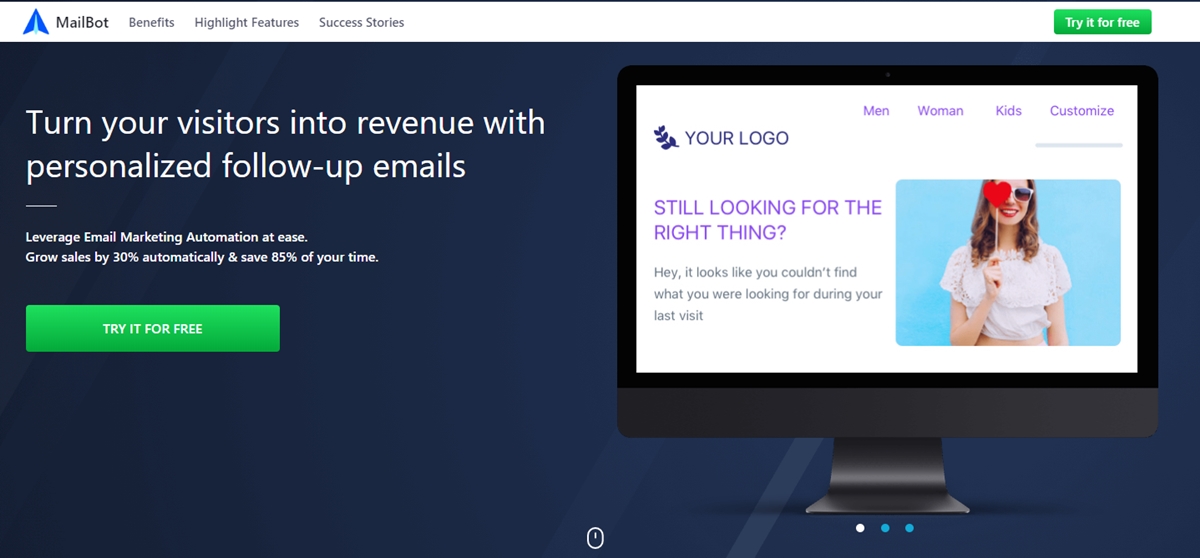1200x558 pixels.
Task: Click 'Men' in the email mockup
Action: 876,111
